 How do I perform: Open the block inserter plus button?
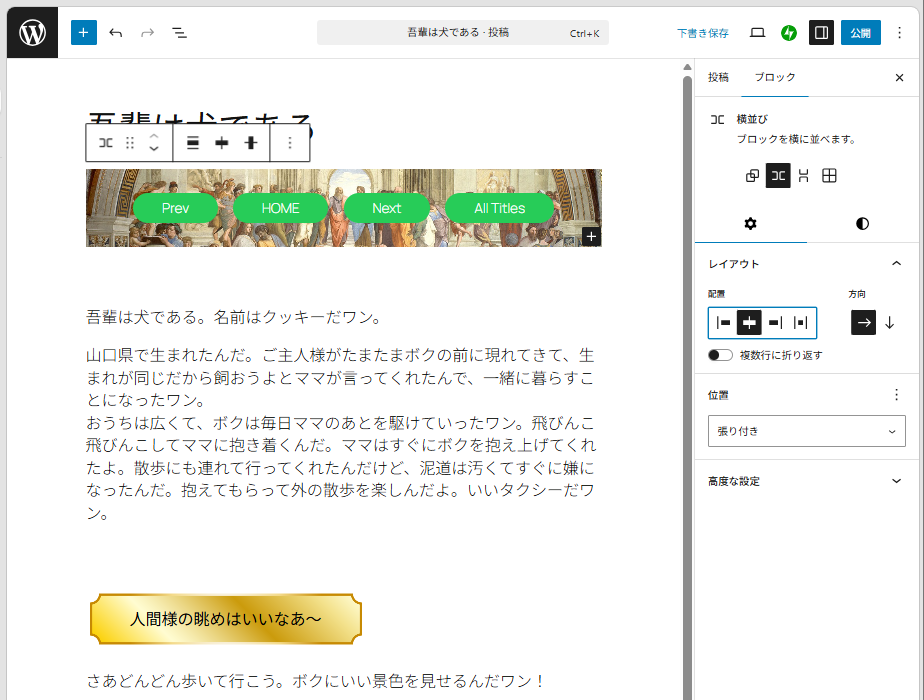coord(83,32)
